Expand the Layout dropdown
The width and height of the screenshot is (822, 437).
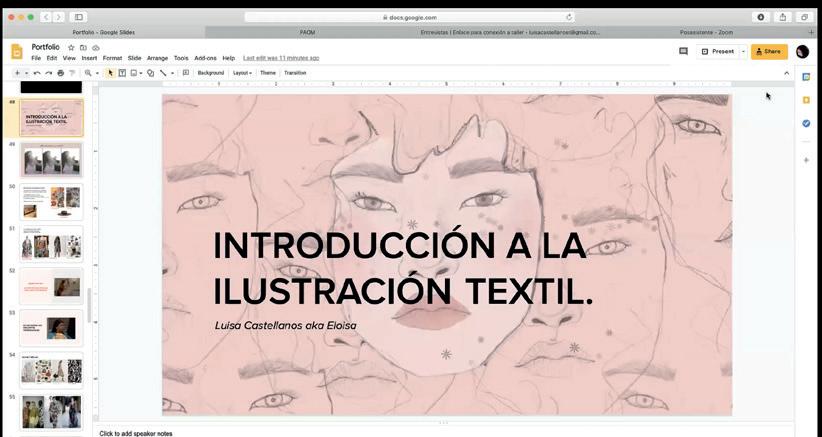click(242, 73)
